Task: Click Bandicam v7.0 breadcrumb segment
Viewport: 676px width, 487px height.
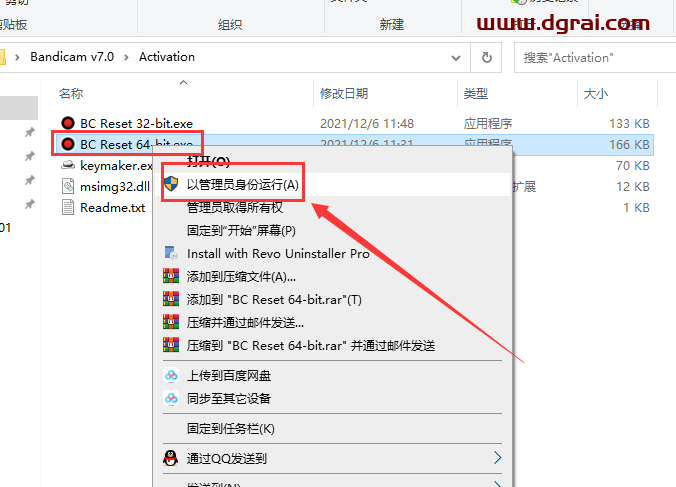Action: [72, 57]
